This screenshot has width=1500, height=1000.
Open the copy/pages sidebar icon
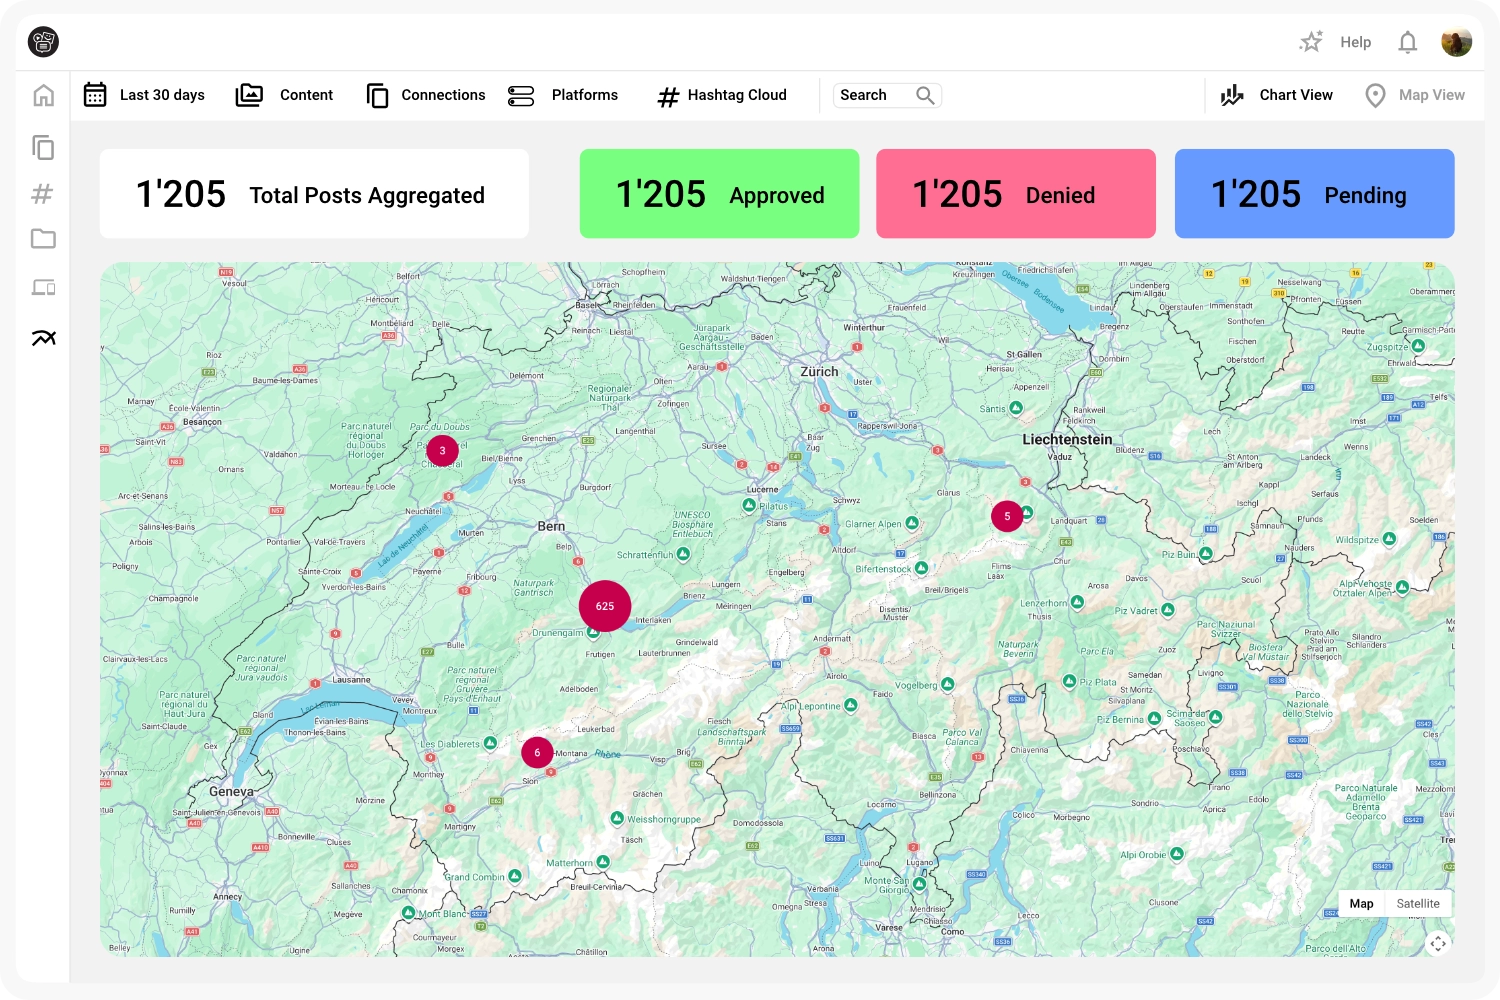[x=43, y=148]
